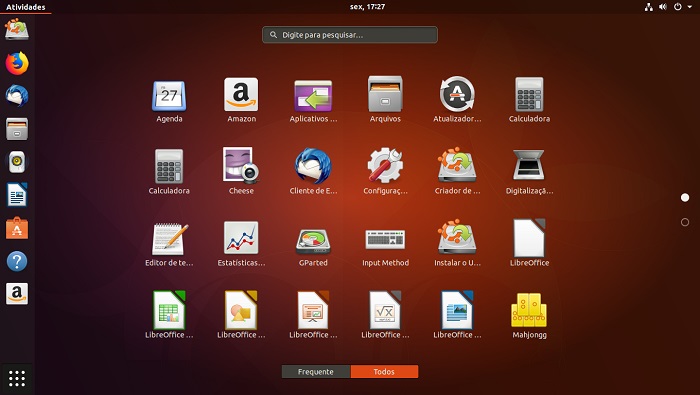Launch Rhythmbox speaker icon in the dock
Viewport: 700px width, 395px height.
17,162
